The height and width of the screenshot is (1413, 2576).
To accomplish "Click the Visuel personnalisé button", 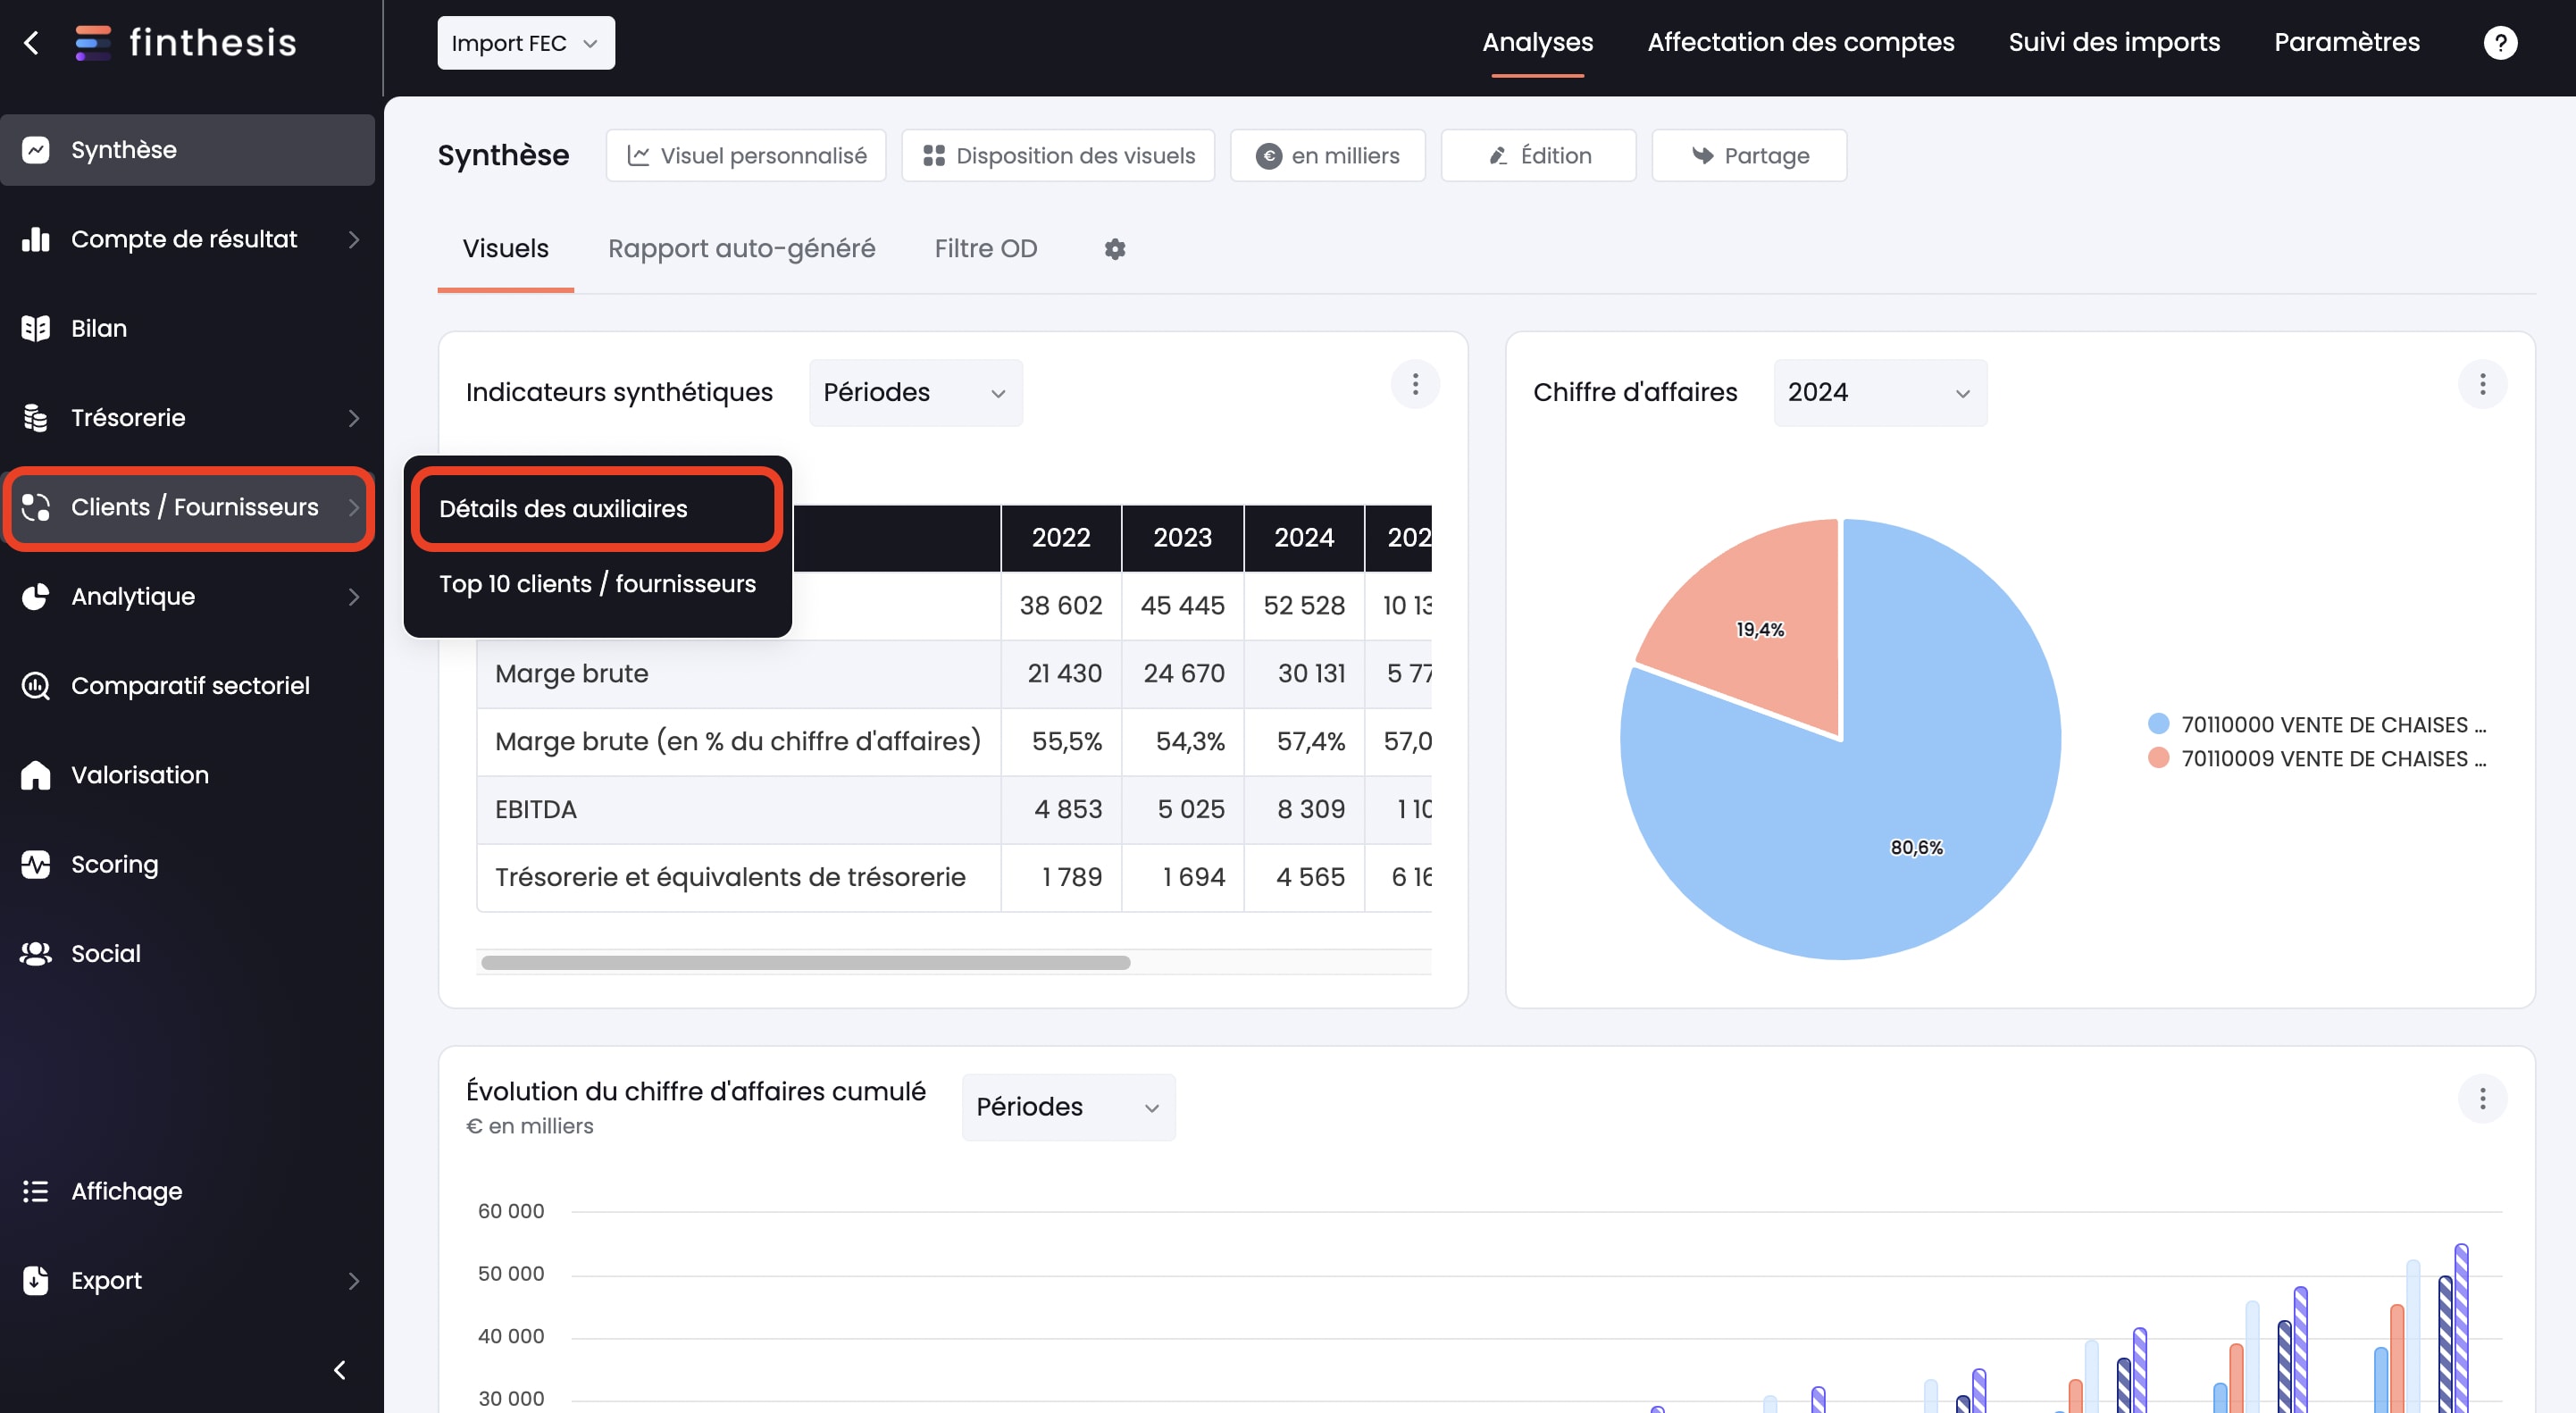I will point(746,156).
